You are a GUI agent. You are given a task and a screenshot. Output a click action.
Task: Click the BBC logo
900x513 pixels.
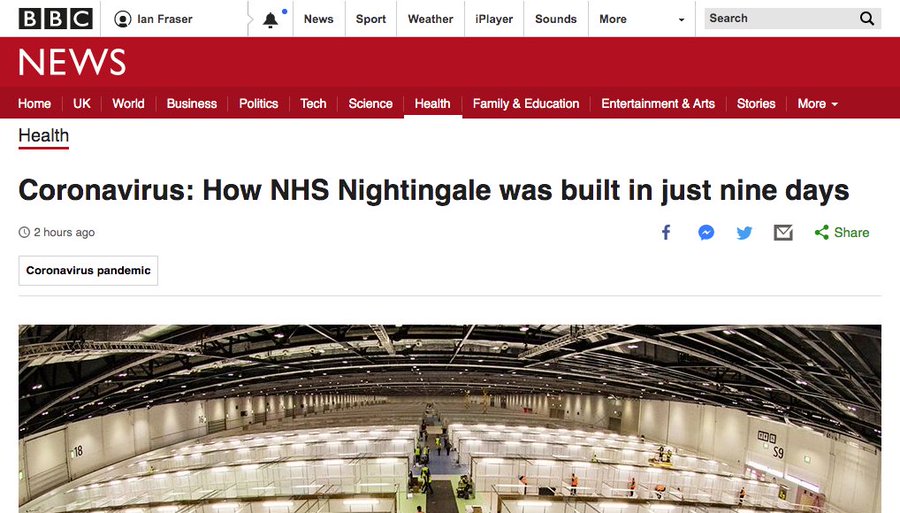tap(56, 18)
